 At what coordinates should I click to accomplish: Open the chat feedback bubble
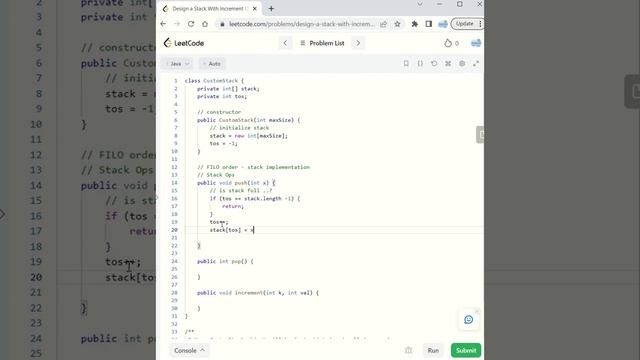pyautogui.click(x=469, y=320)
